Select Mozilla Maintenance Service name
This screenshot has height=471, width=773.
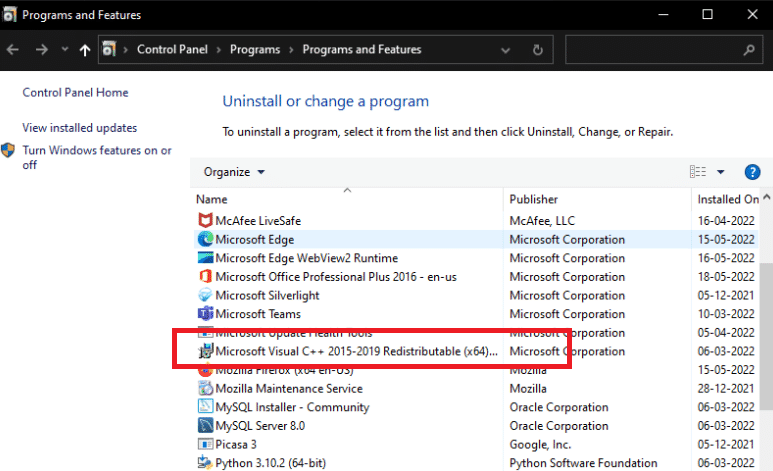[x=289, y=389]
